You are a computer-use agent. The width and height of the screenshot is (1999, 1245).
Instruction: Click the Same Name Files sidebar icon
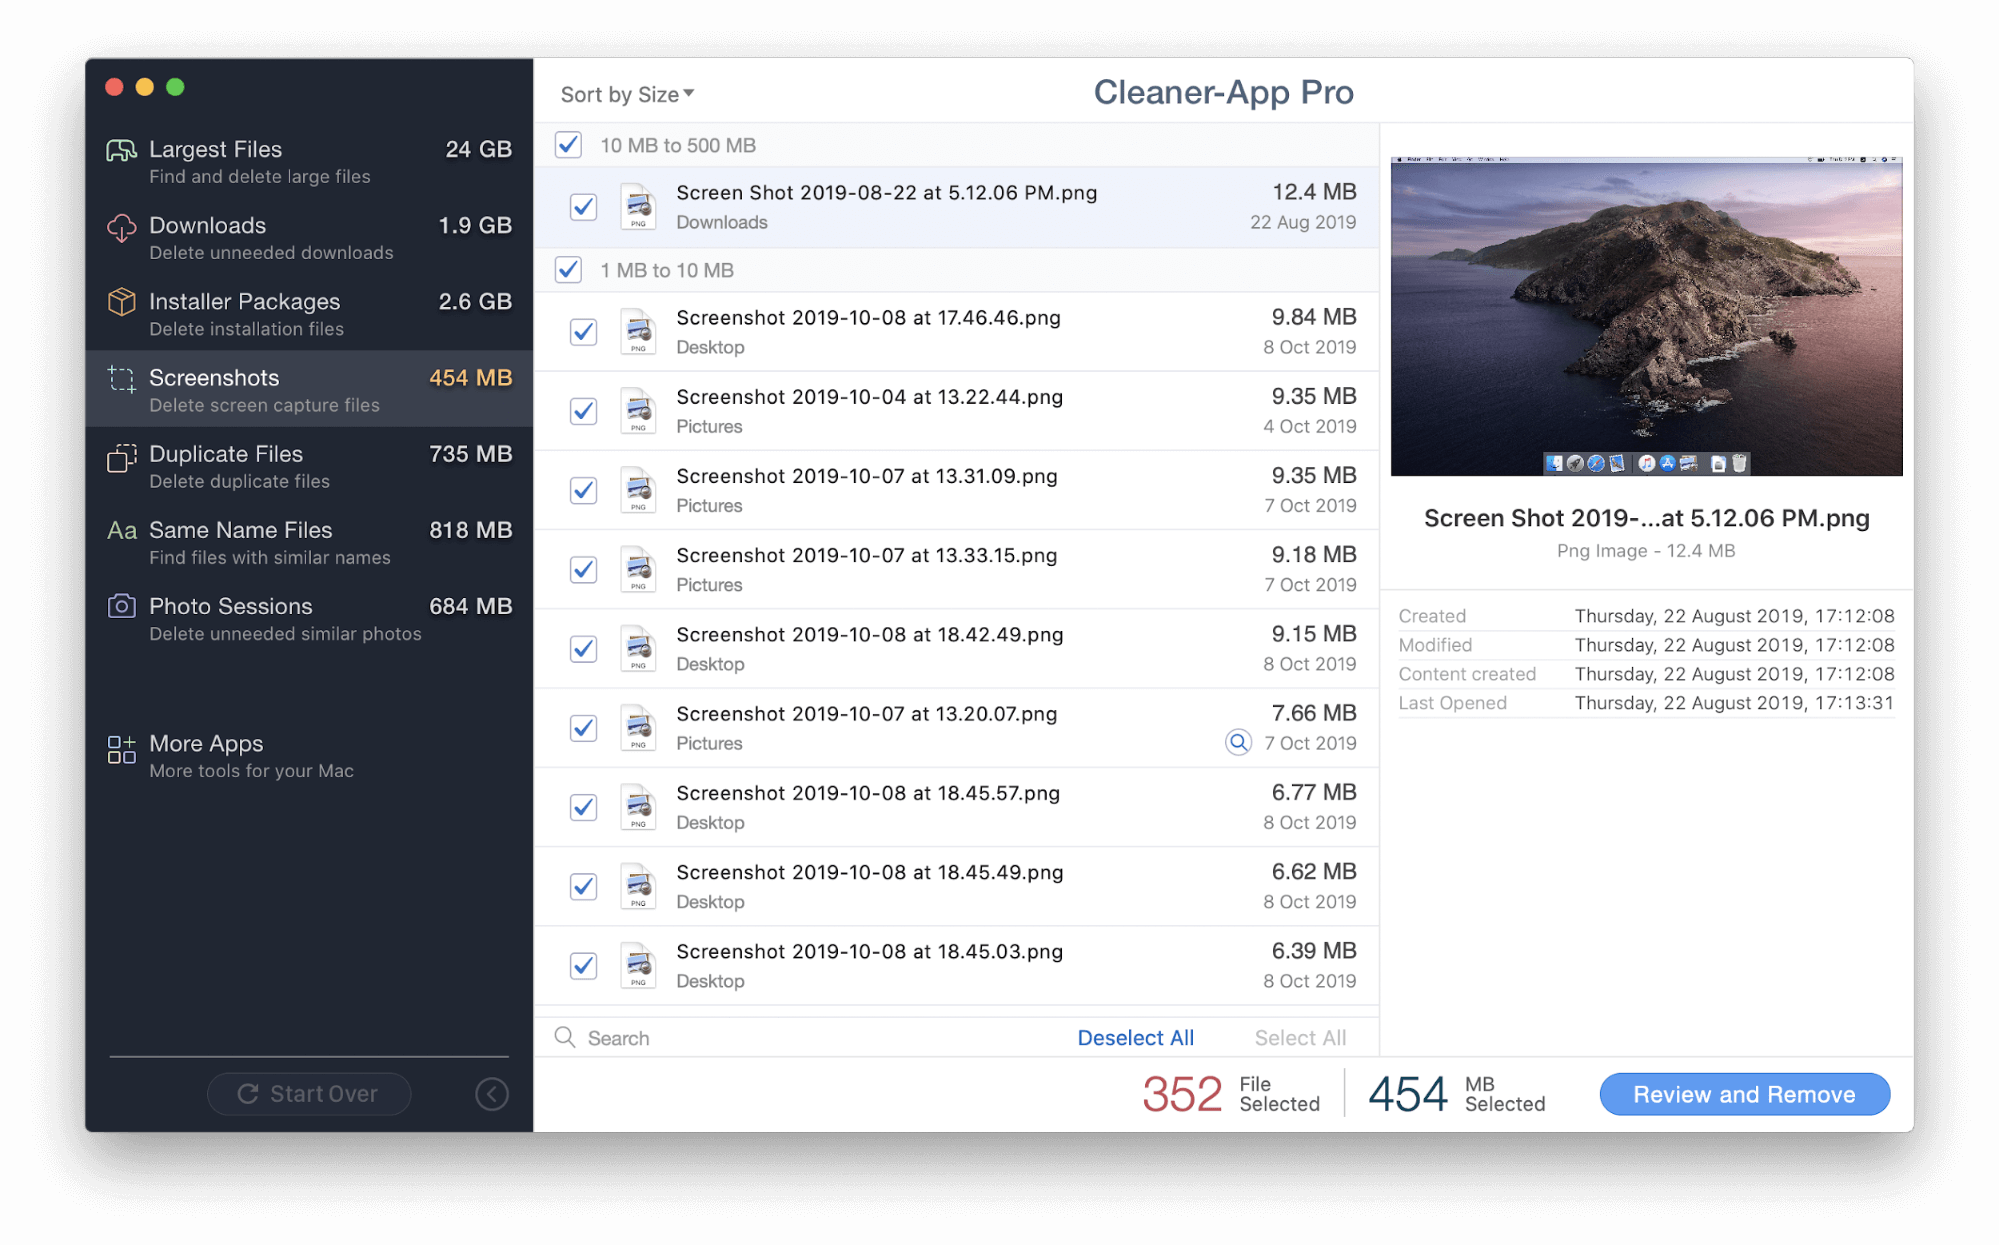[x=118, y=531]
